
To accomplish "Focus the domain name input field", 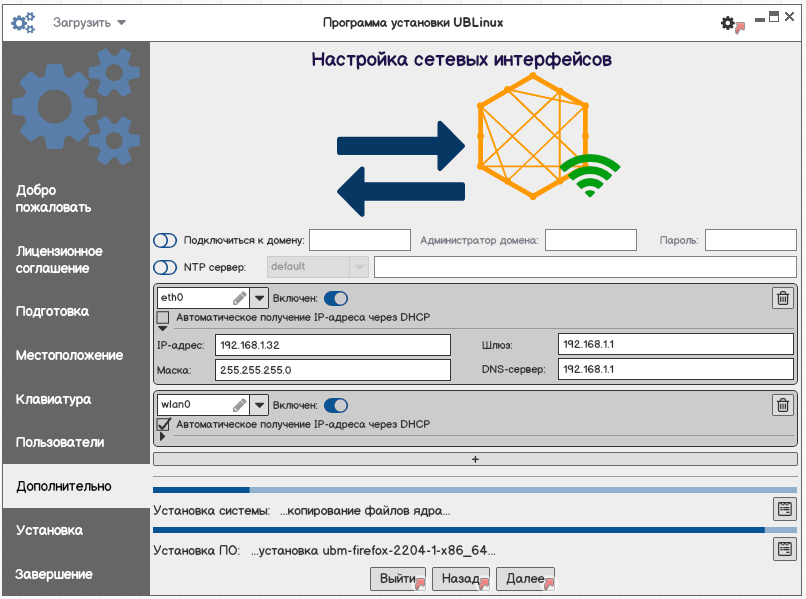I will pos(360,240).
